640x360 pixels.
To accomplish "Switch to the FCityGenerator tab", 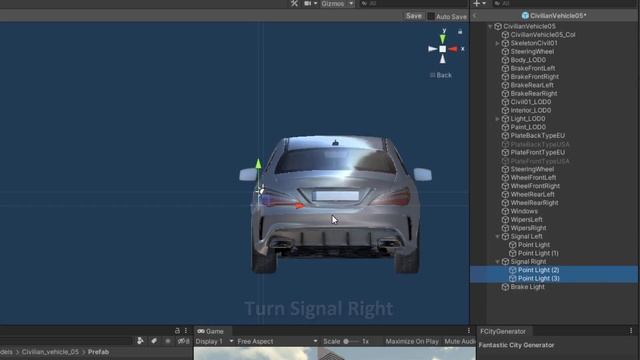I will coord(503,331).
